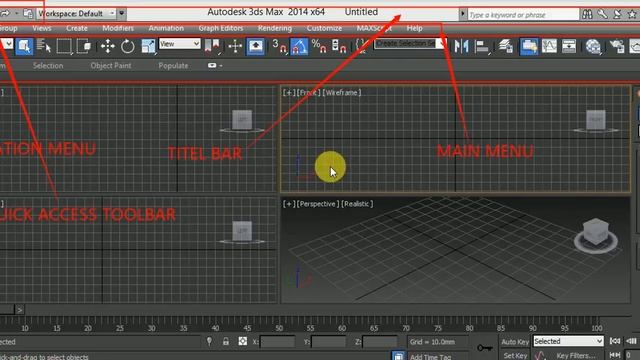Open Key Filters dialog
The height and width of the screenshot is (360, 640).
click(576, 356)
